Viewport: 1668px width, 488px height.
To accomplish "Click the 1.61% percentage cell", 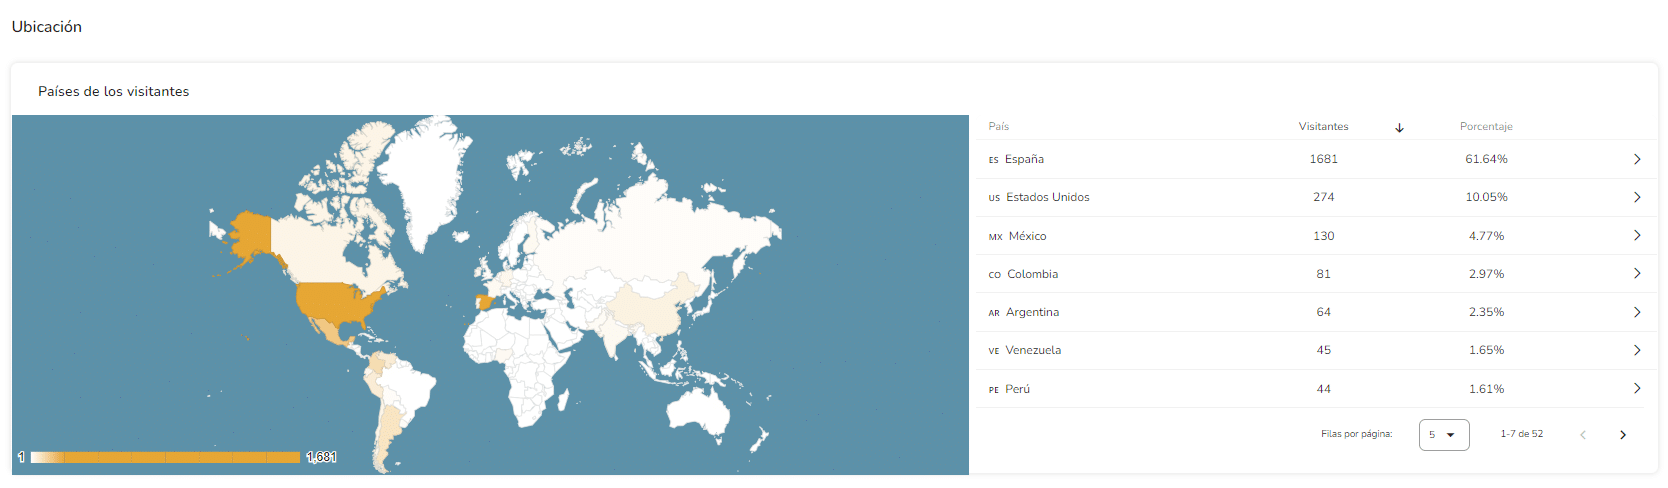I will (x=1486, y=389).
